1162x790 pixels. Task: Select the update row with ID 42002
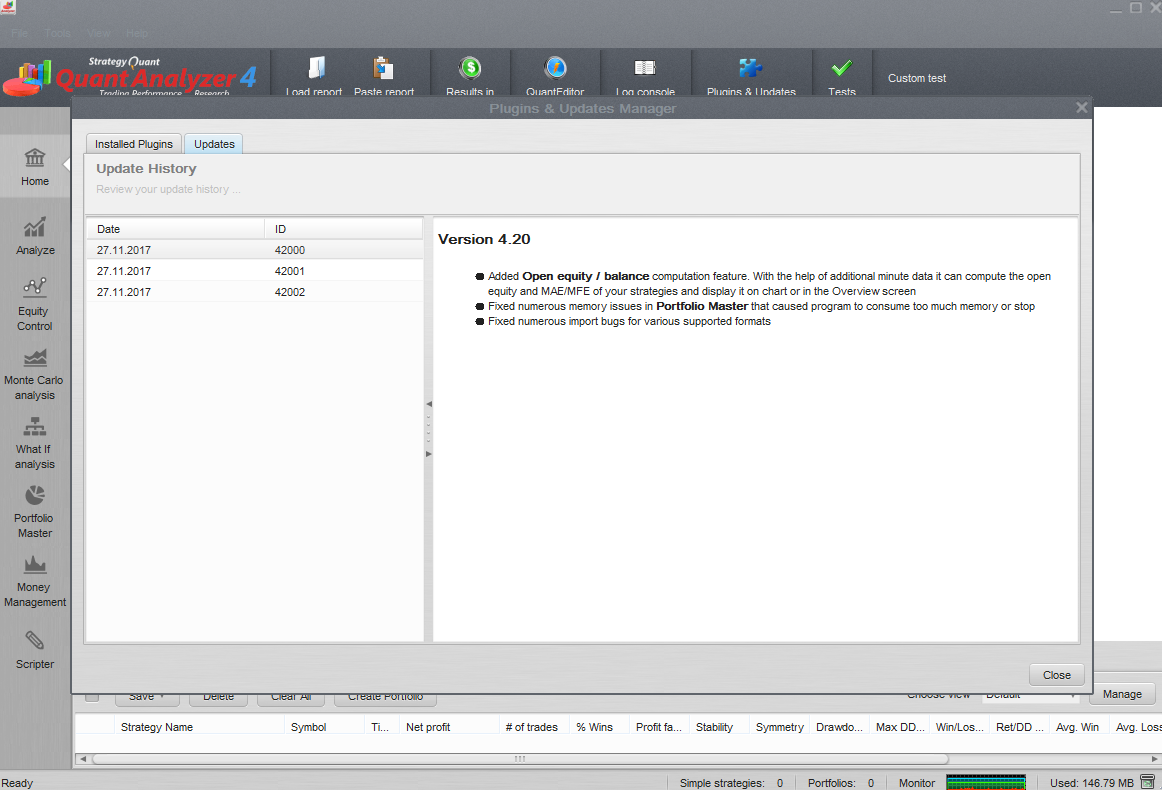(254, 292)
